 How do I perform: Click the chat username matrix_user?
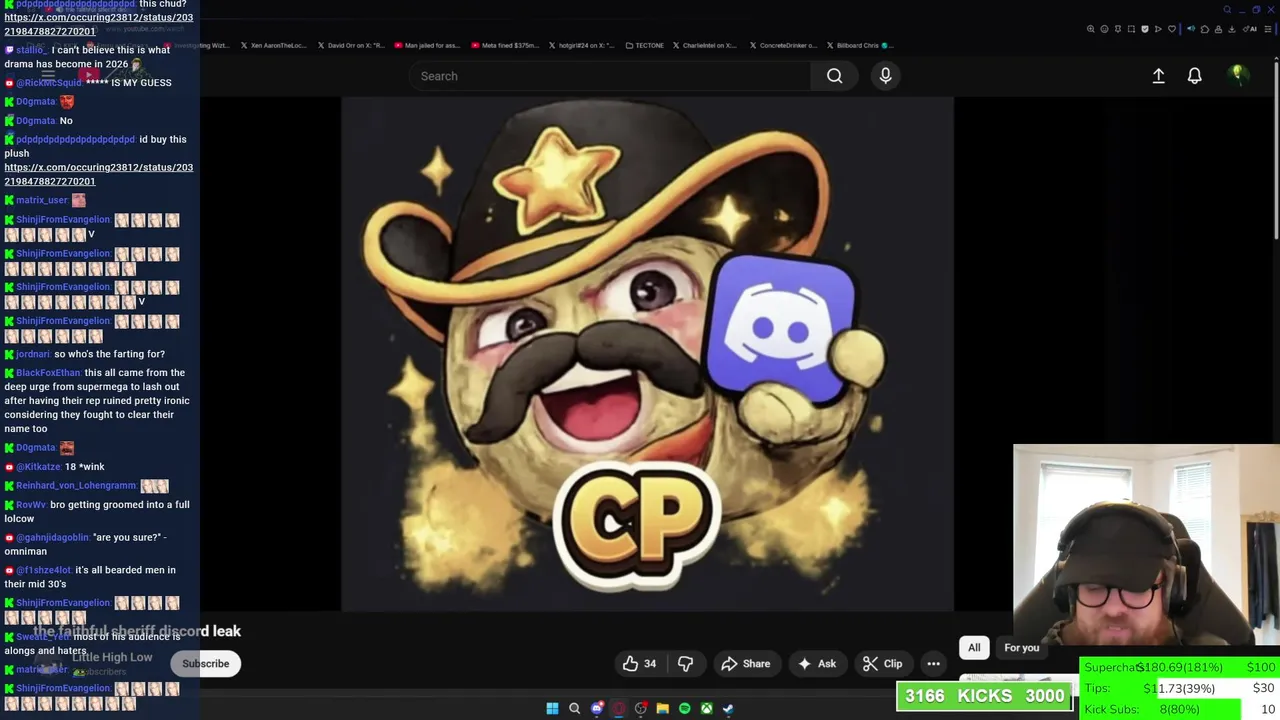[x=42, y=200]
